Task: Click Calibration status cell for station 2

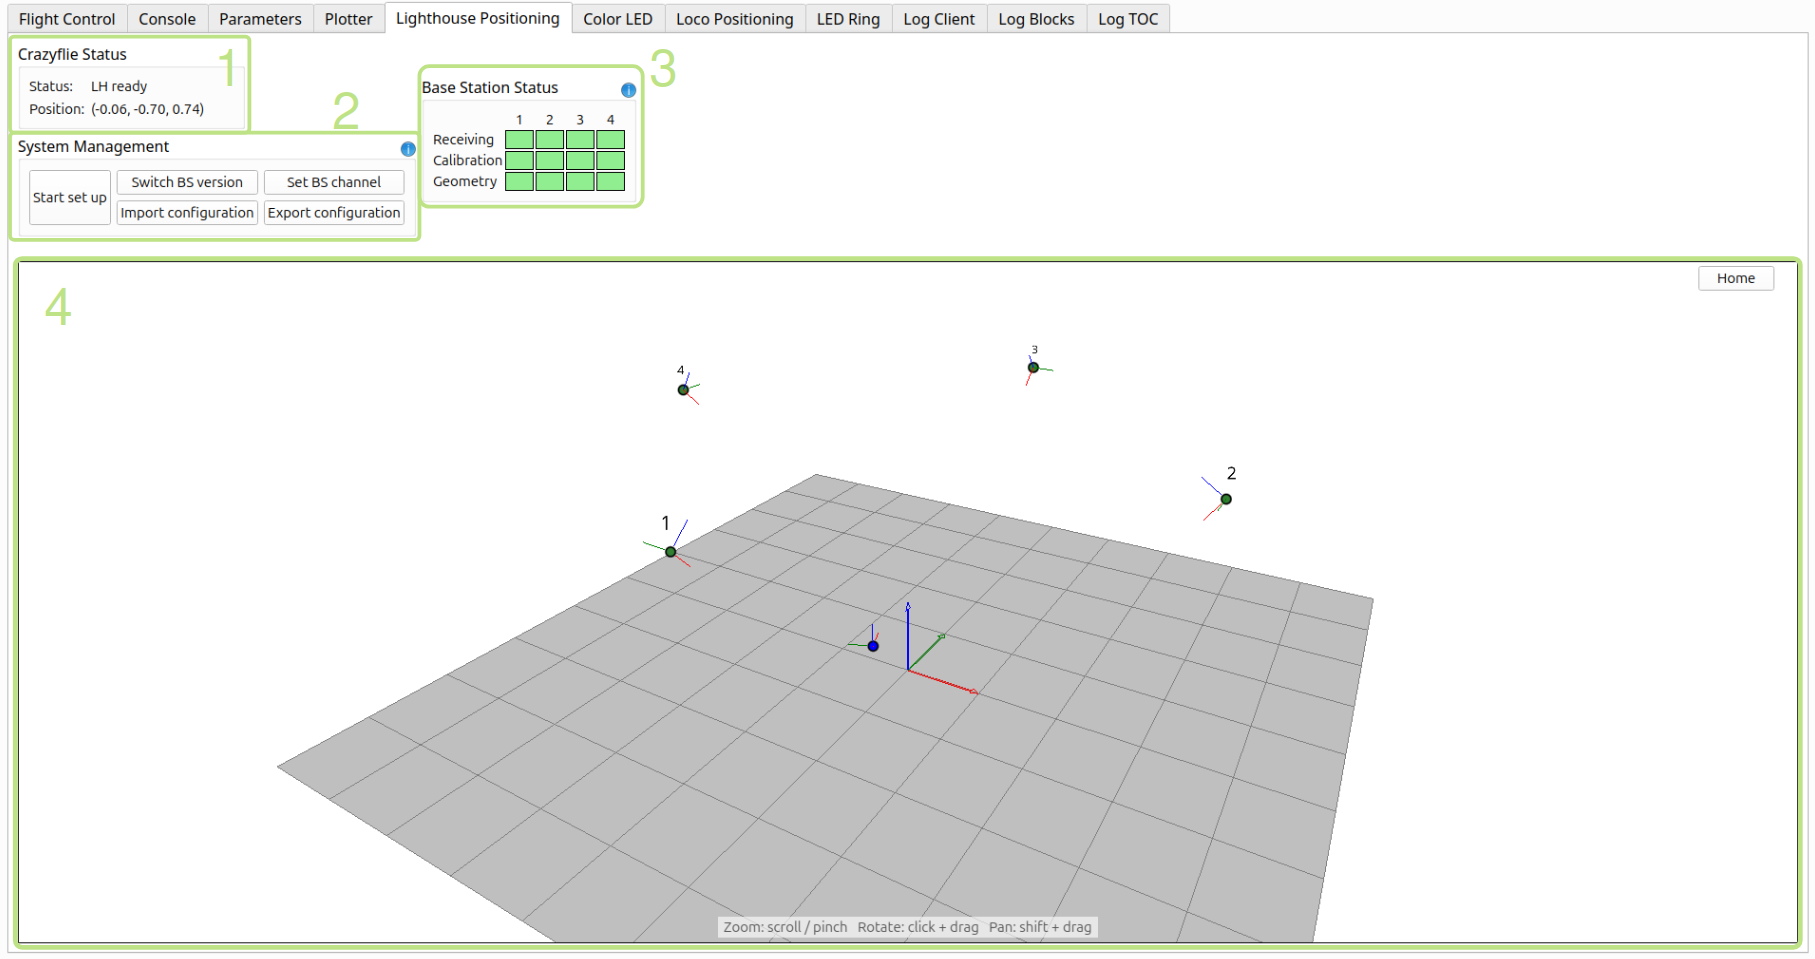Action: pyautogui.click(x=550, y=160)
